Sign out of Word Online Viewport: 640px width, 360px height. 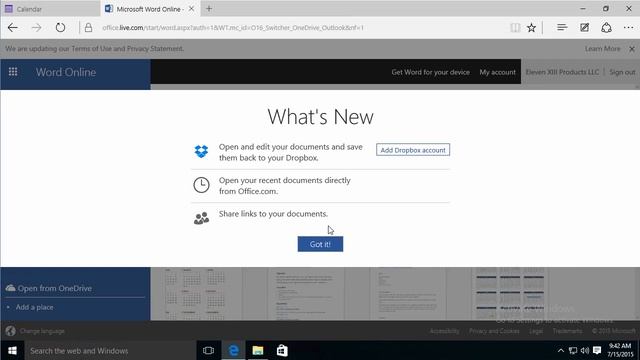(x=622, y=72)
